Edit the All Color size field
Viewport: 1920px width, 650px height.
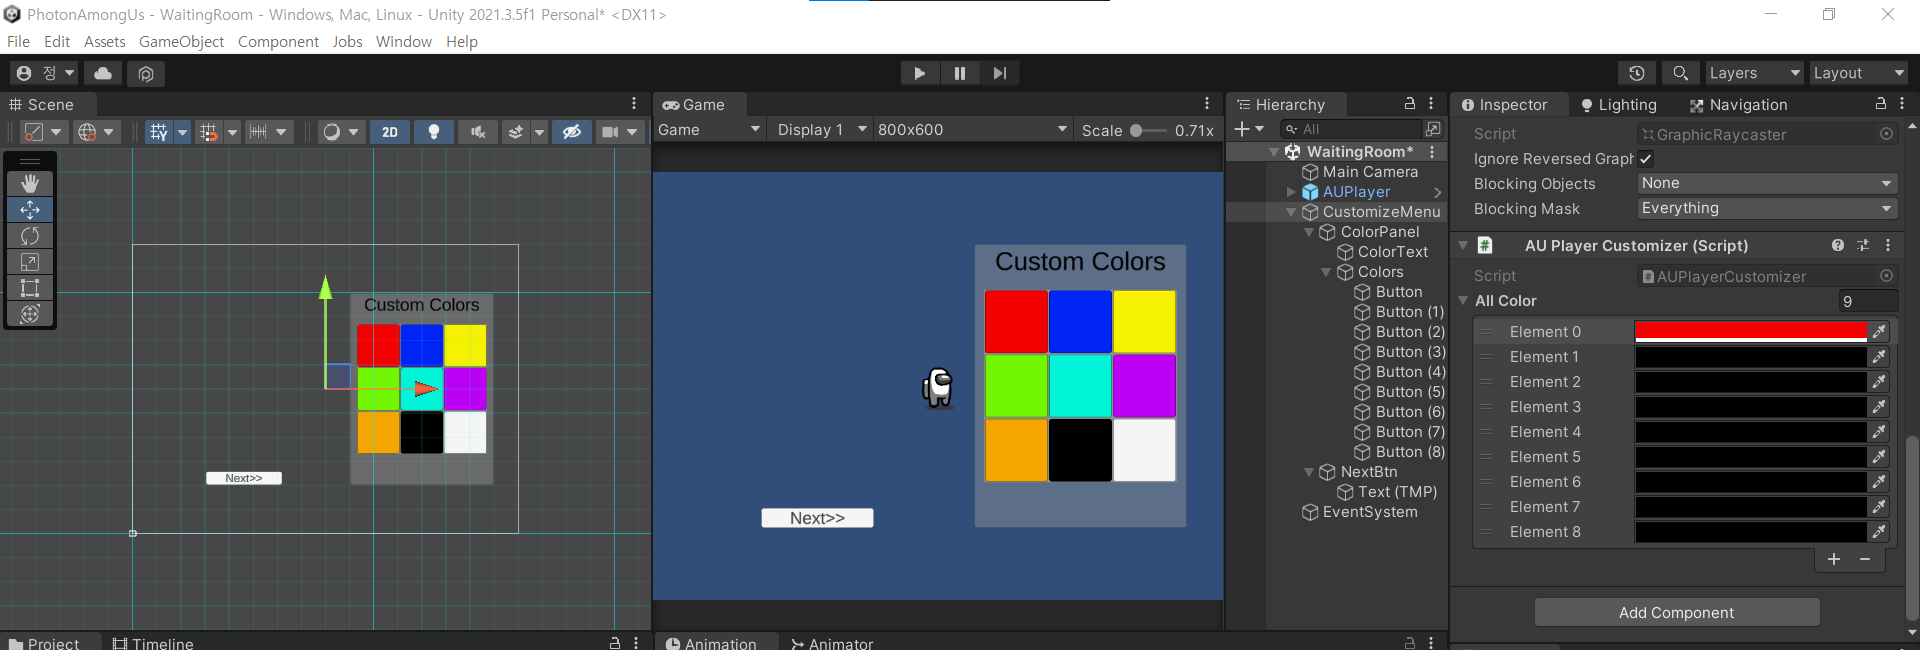tap(1867, 301)
